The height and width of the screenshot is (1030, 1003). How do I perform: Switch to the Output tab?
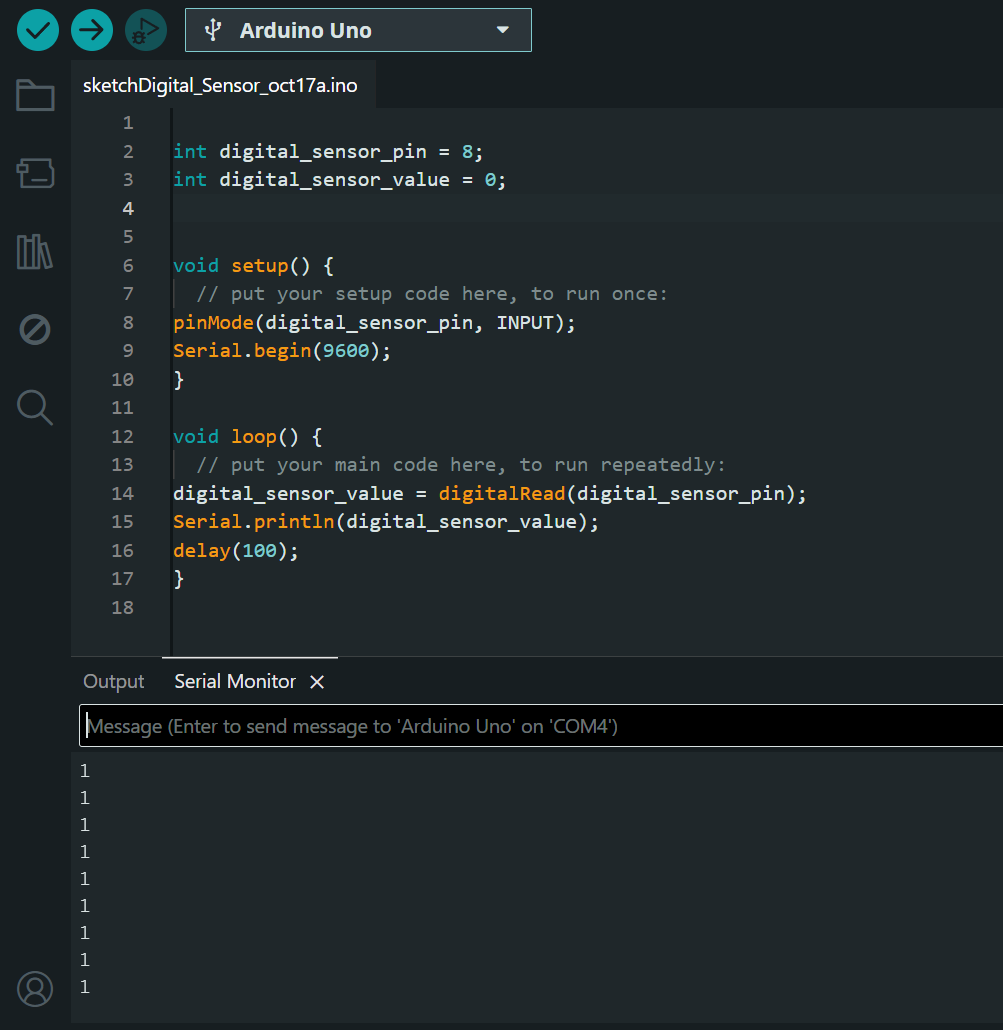click(114, 682)
